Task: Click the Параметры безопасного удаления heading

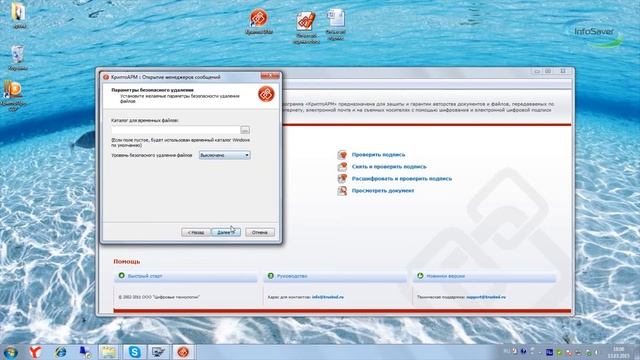Action: [x=152, y=90]
